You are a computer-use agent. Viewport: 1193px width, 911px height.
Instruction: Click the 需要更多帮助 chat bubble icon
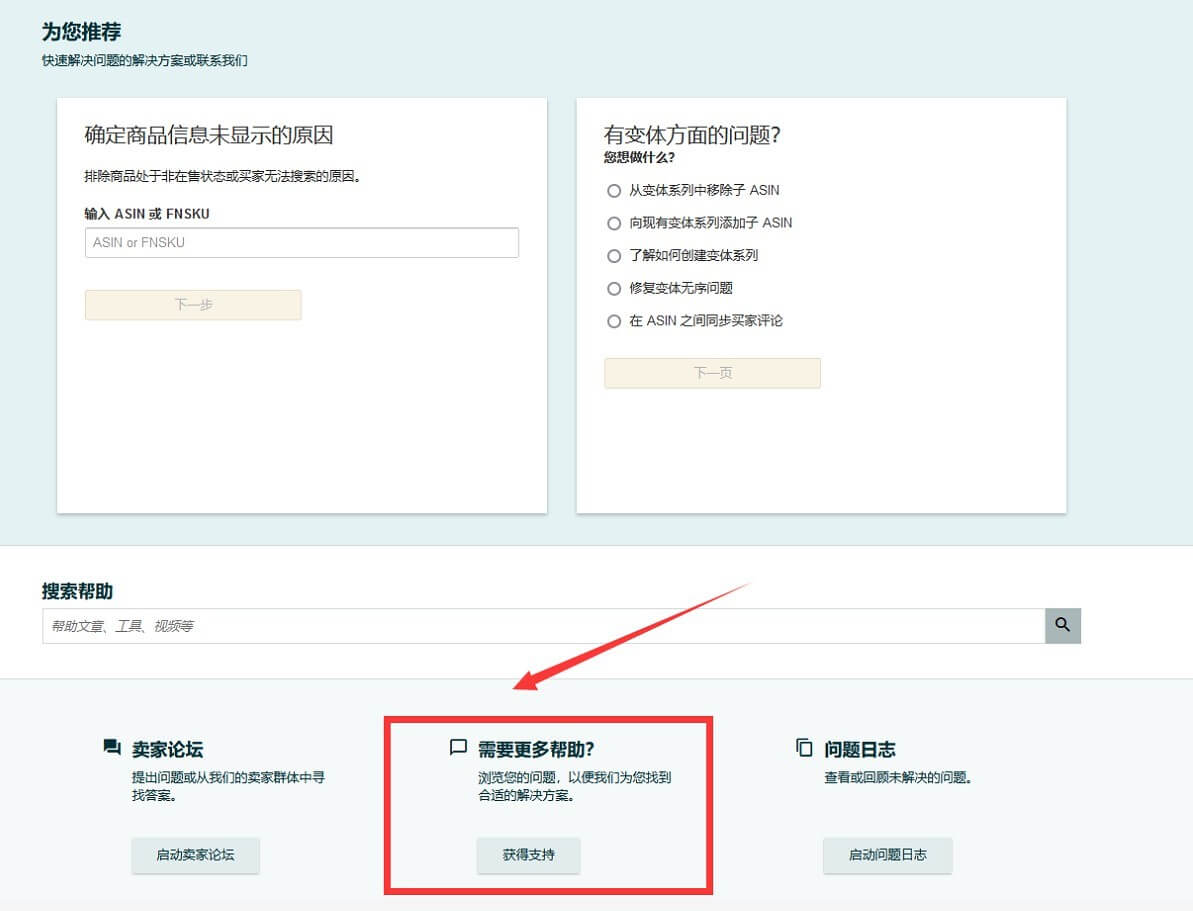click(459, 747)
